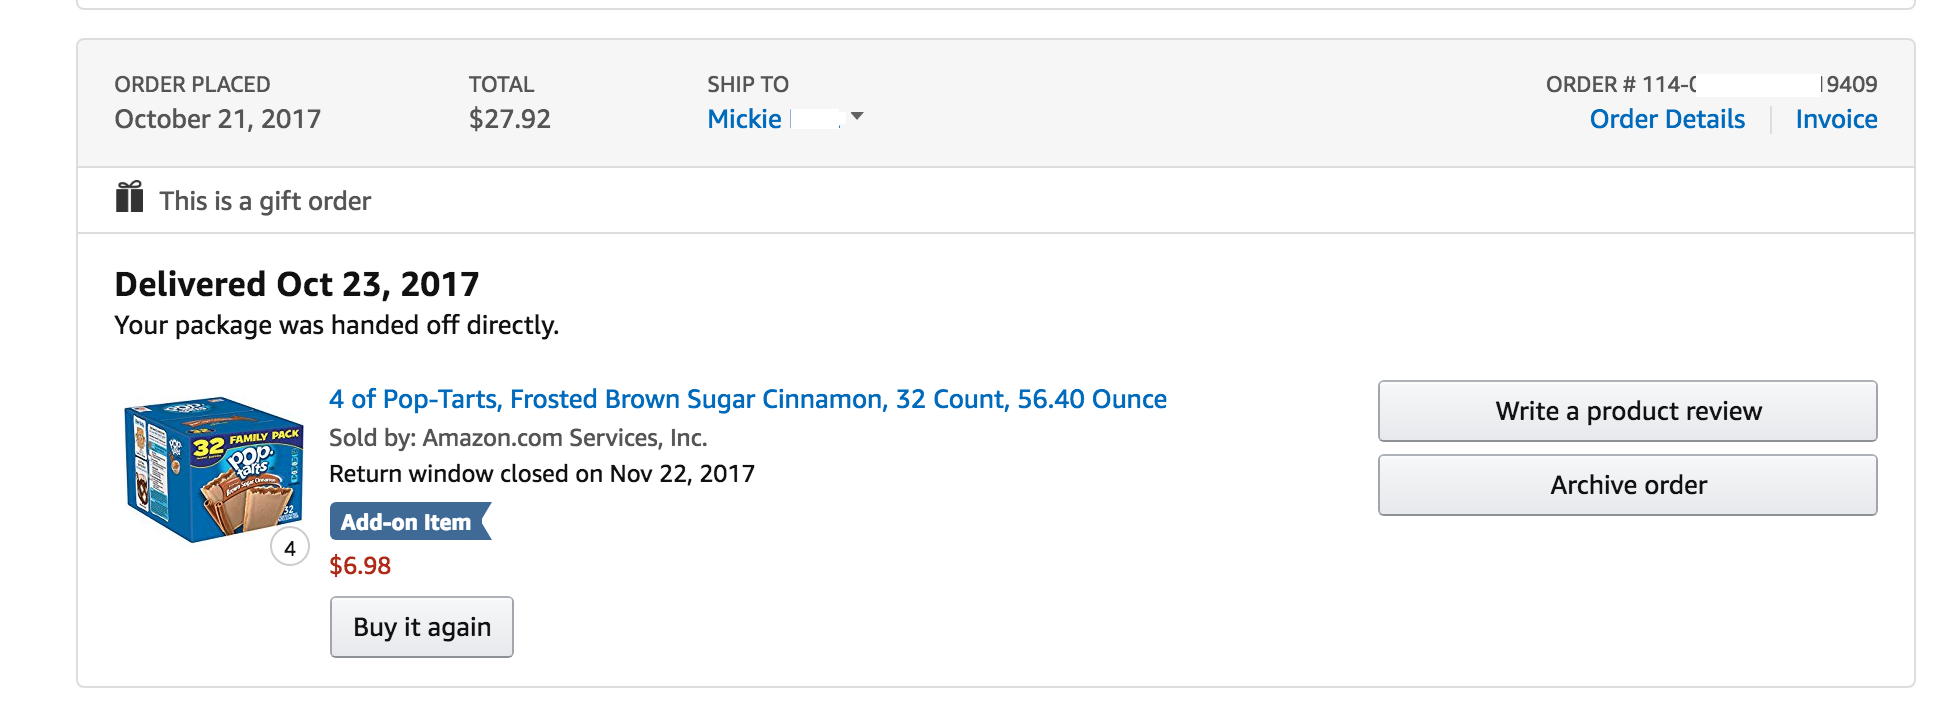Viewport: 1954px width, 716px height.
Task: Click the $27.92 order total
Action: (510, 119)
